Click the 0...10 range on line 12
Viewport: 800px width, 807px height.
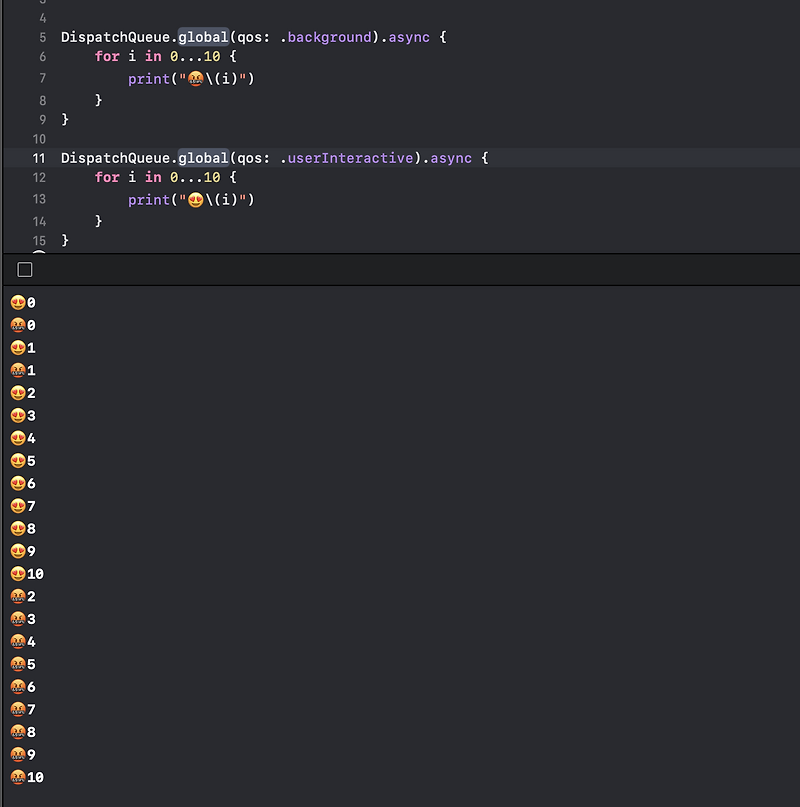click(196, 177)
